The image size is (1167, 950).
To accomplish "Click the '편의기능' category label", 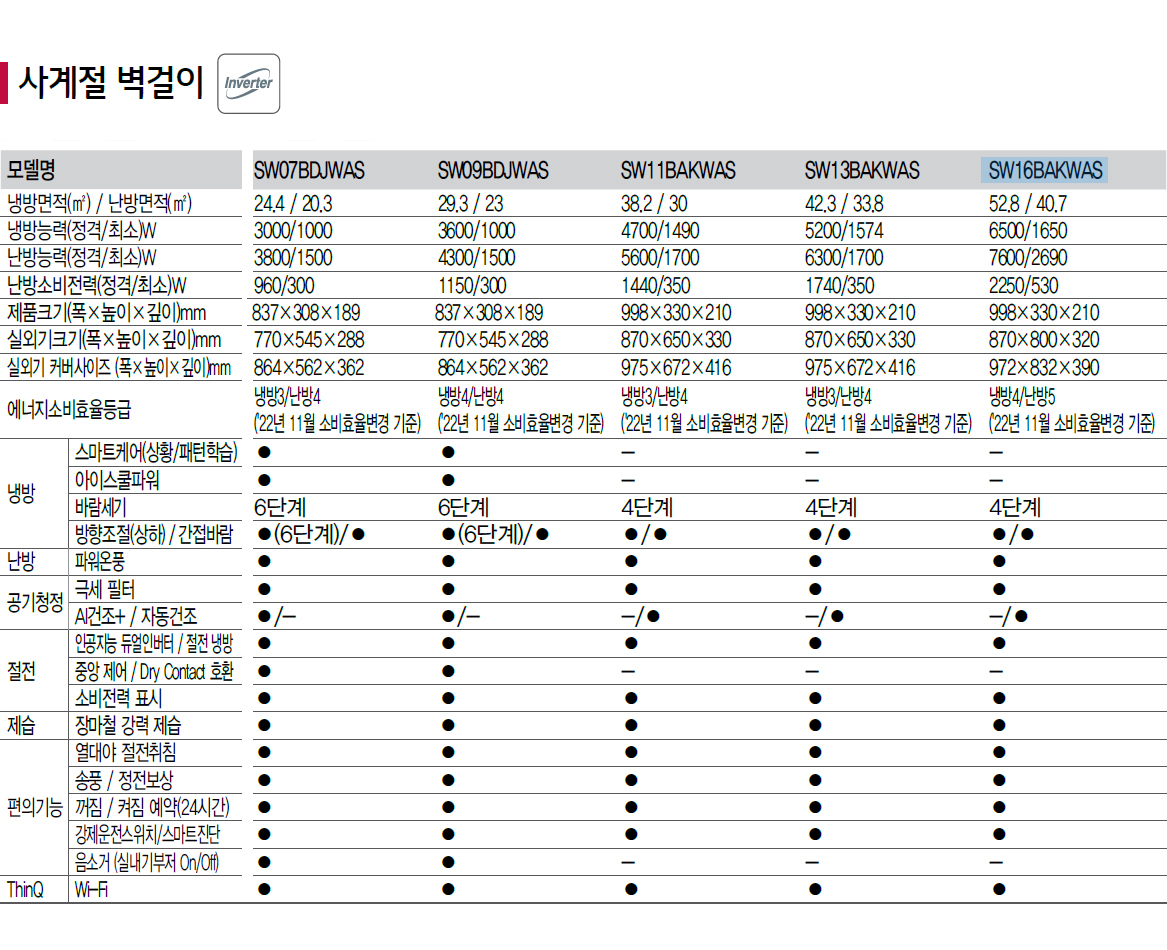I will click(x=35, y=807).
